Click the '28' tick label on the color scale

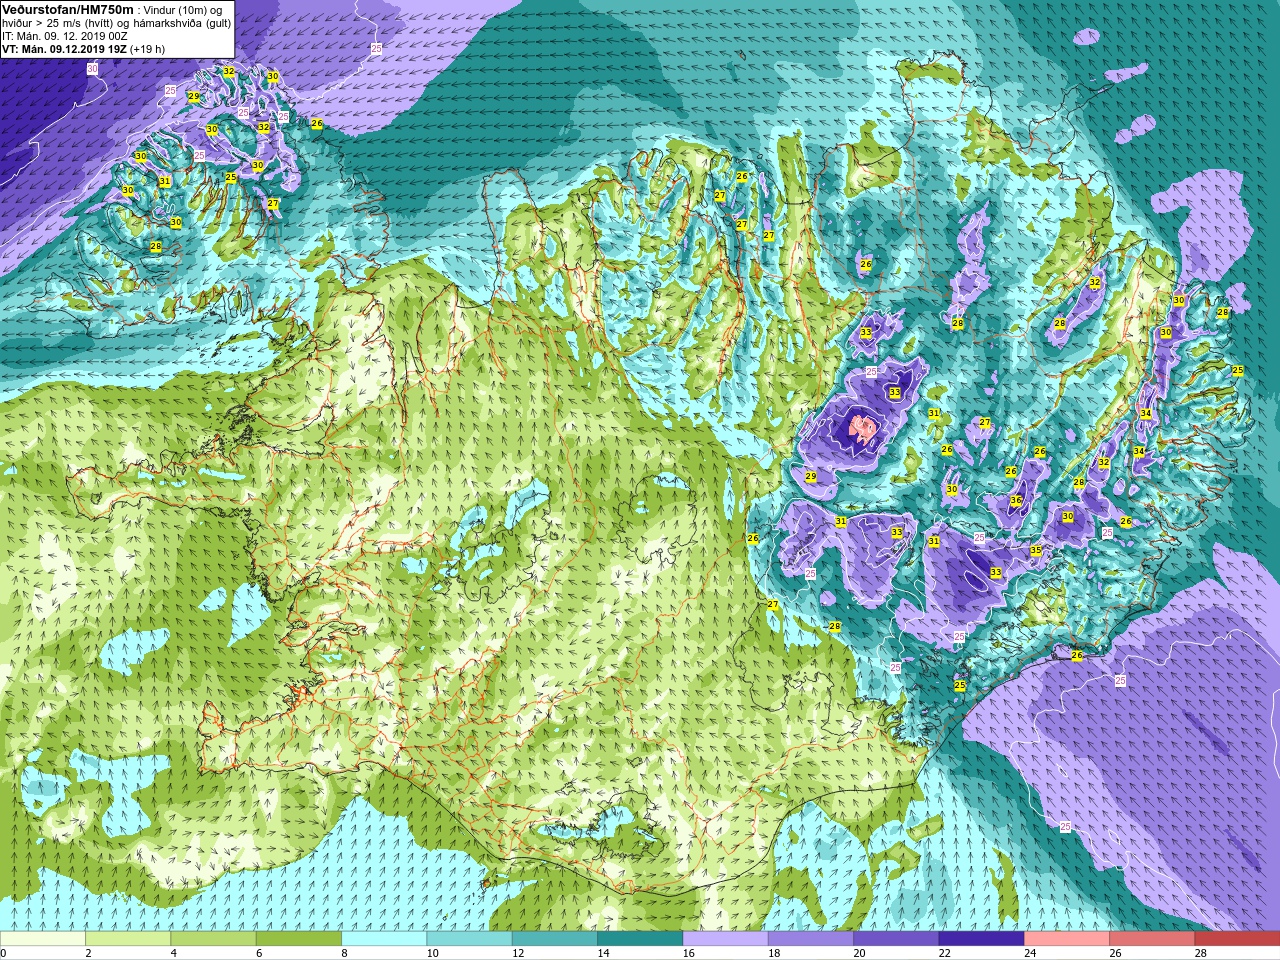(1200, 953)
